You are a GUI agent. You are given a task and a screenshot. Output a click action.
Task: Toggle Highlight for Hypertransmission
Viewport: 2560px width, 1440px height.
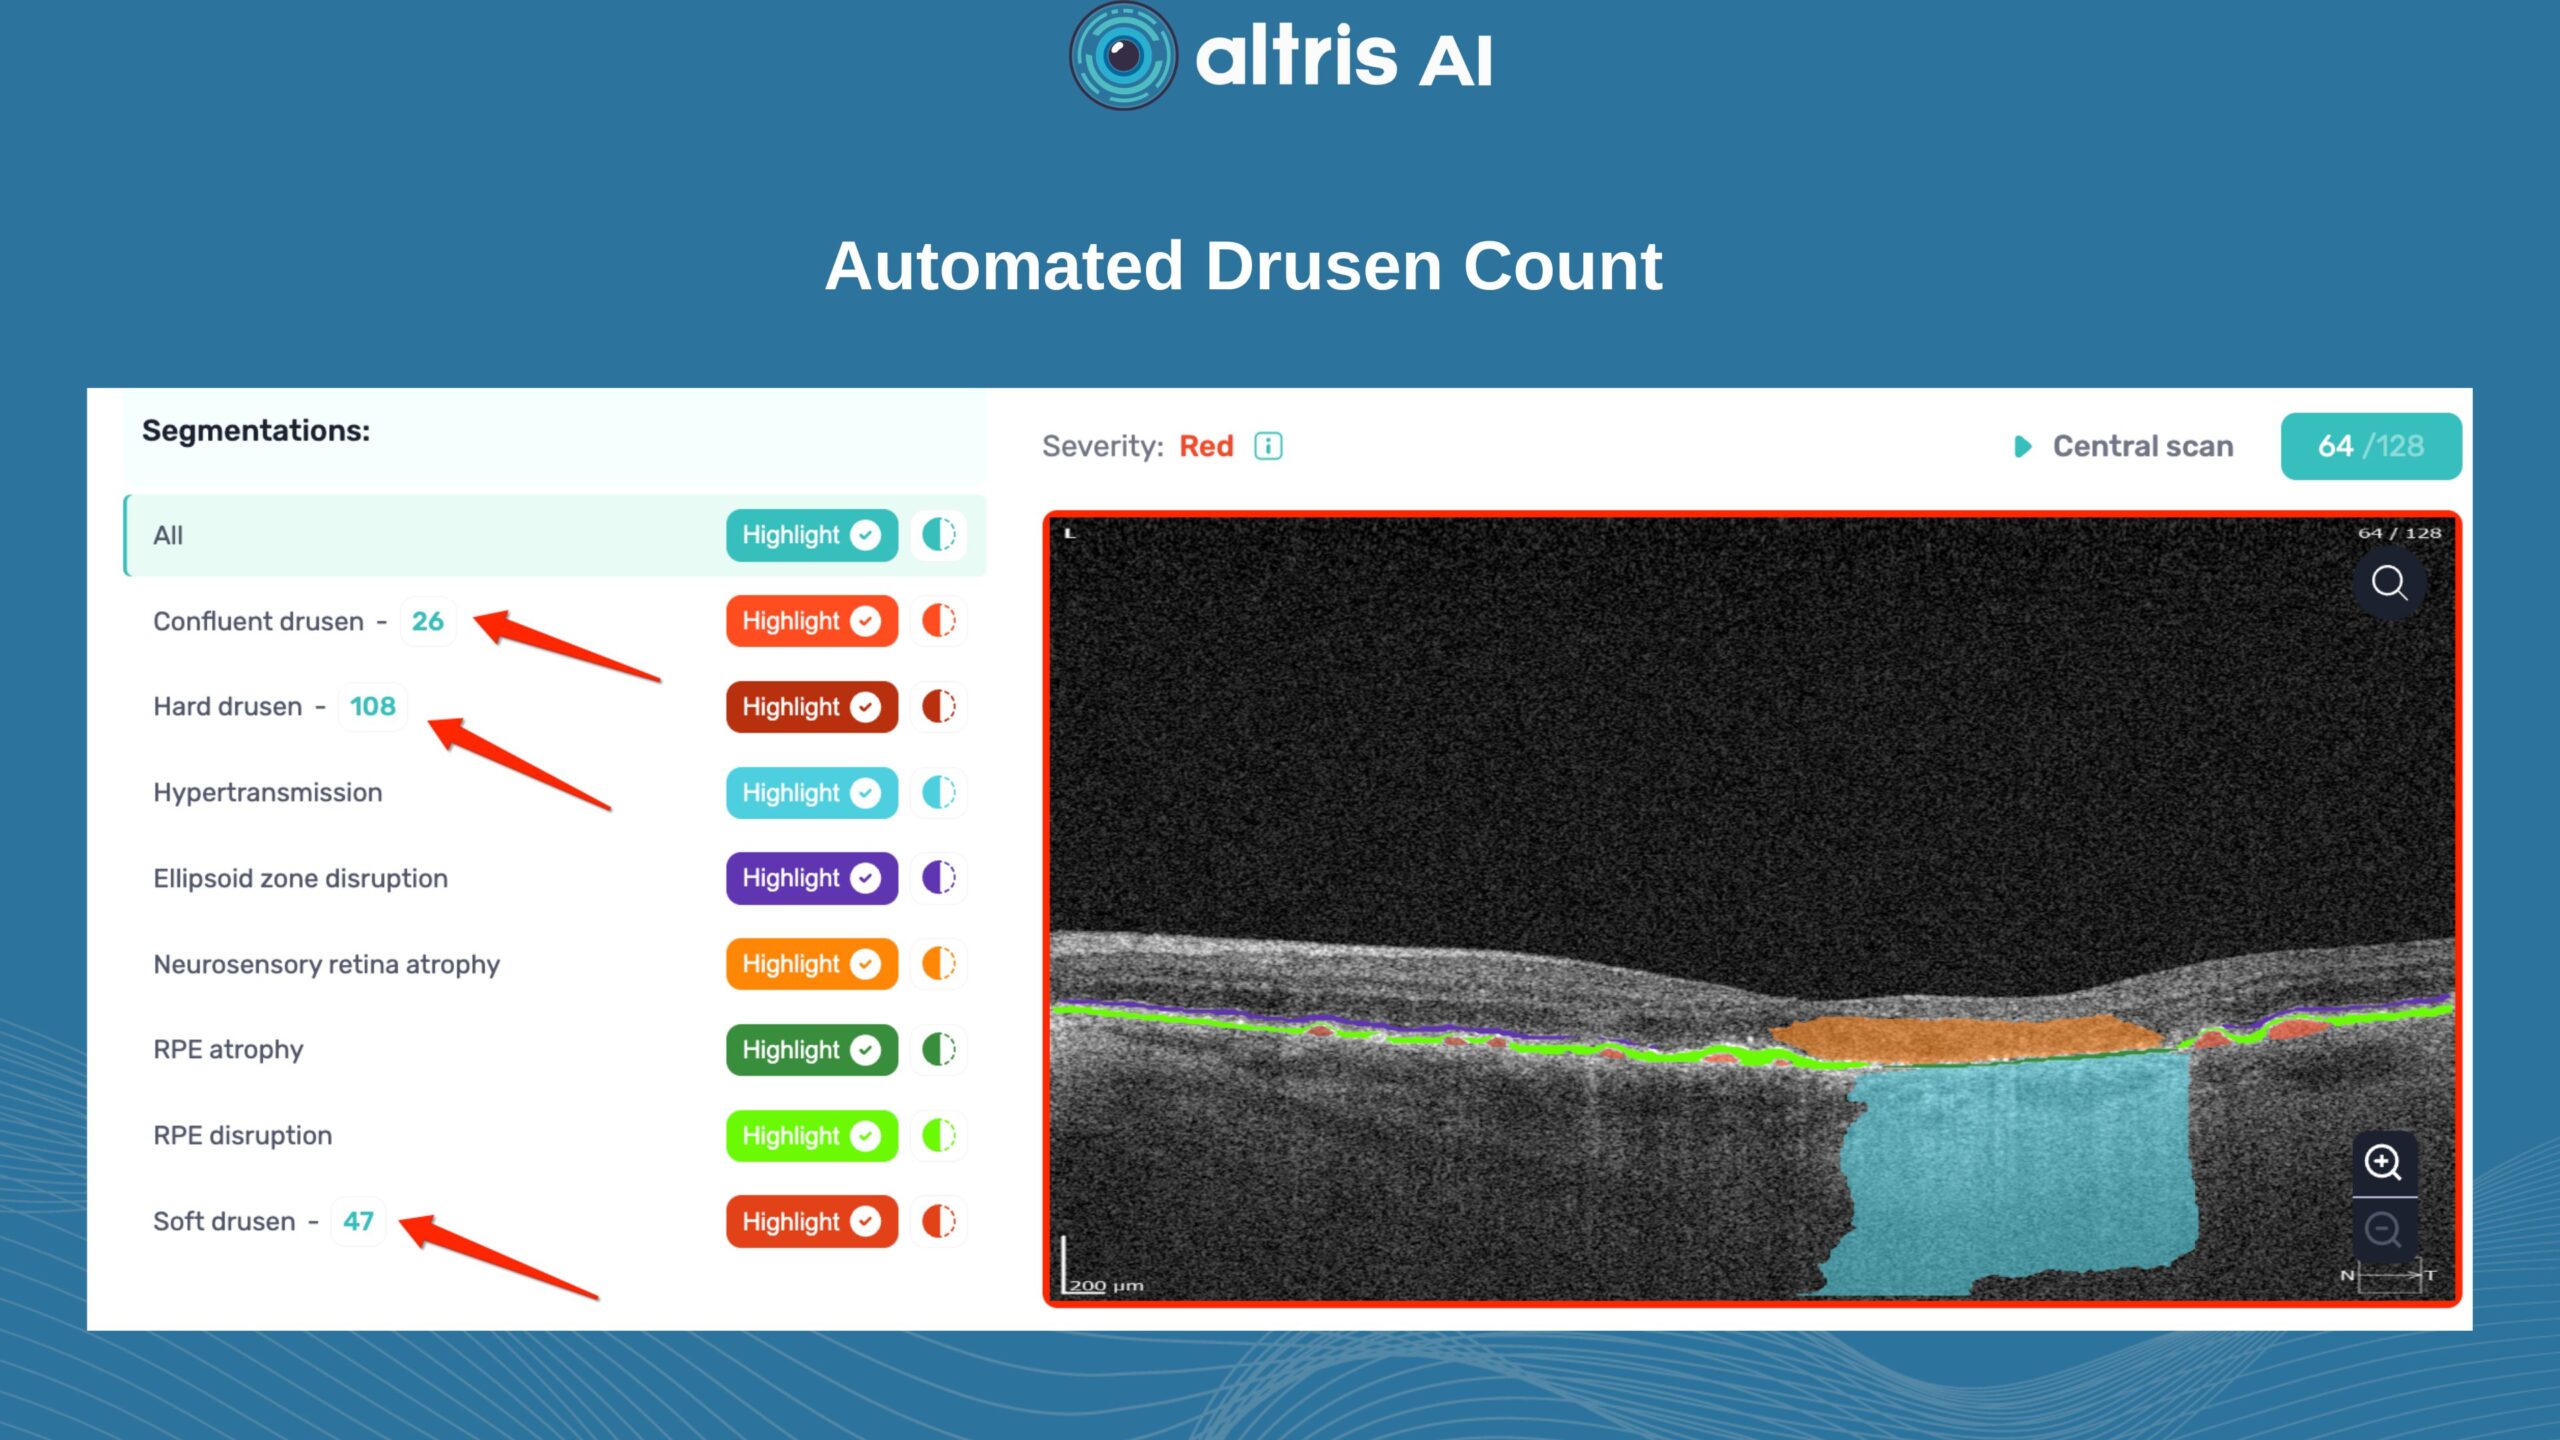(x=811, y=793)
